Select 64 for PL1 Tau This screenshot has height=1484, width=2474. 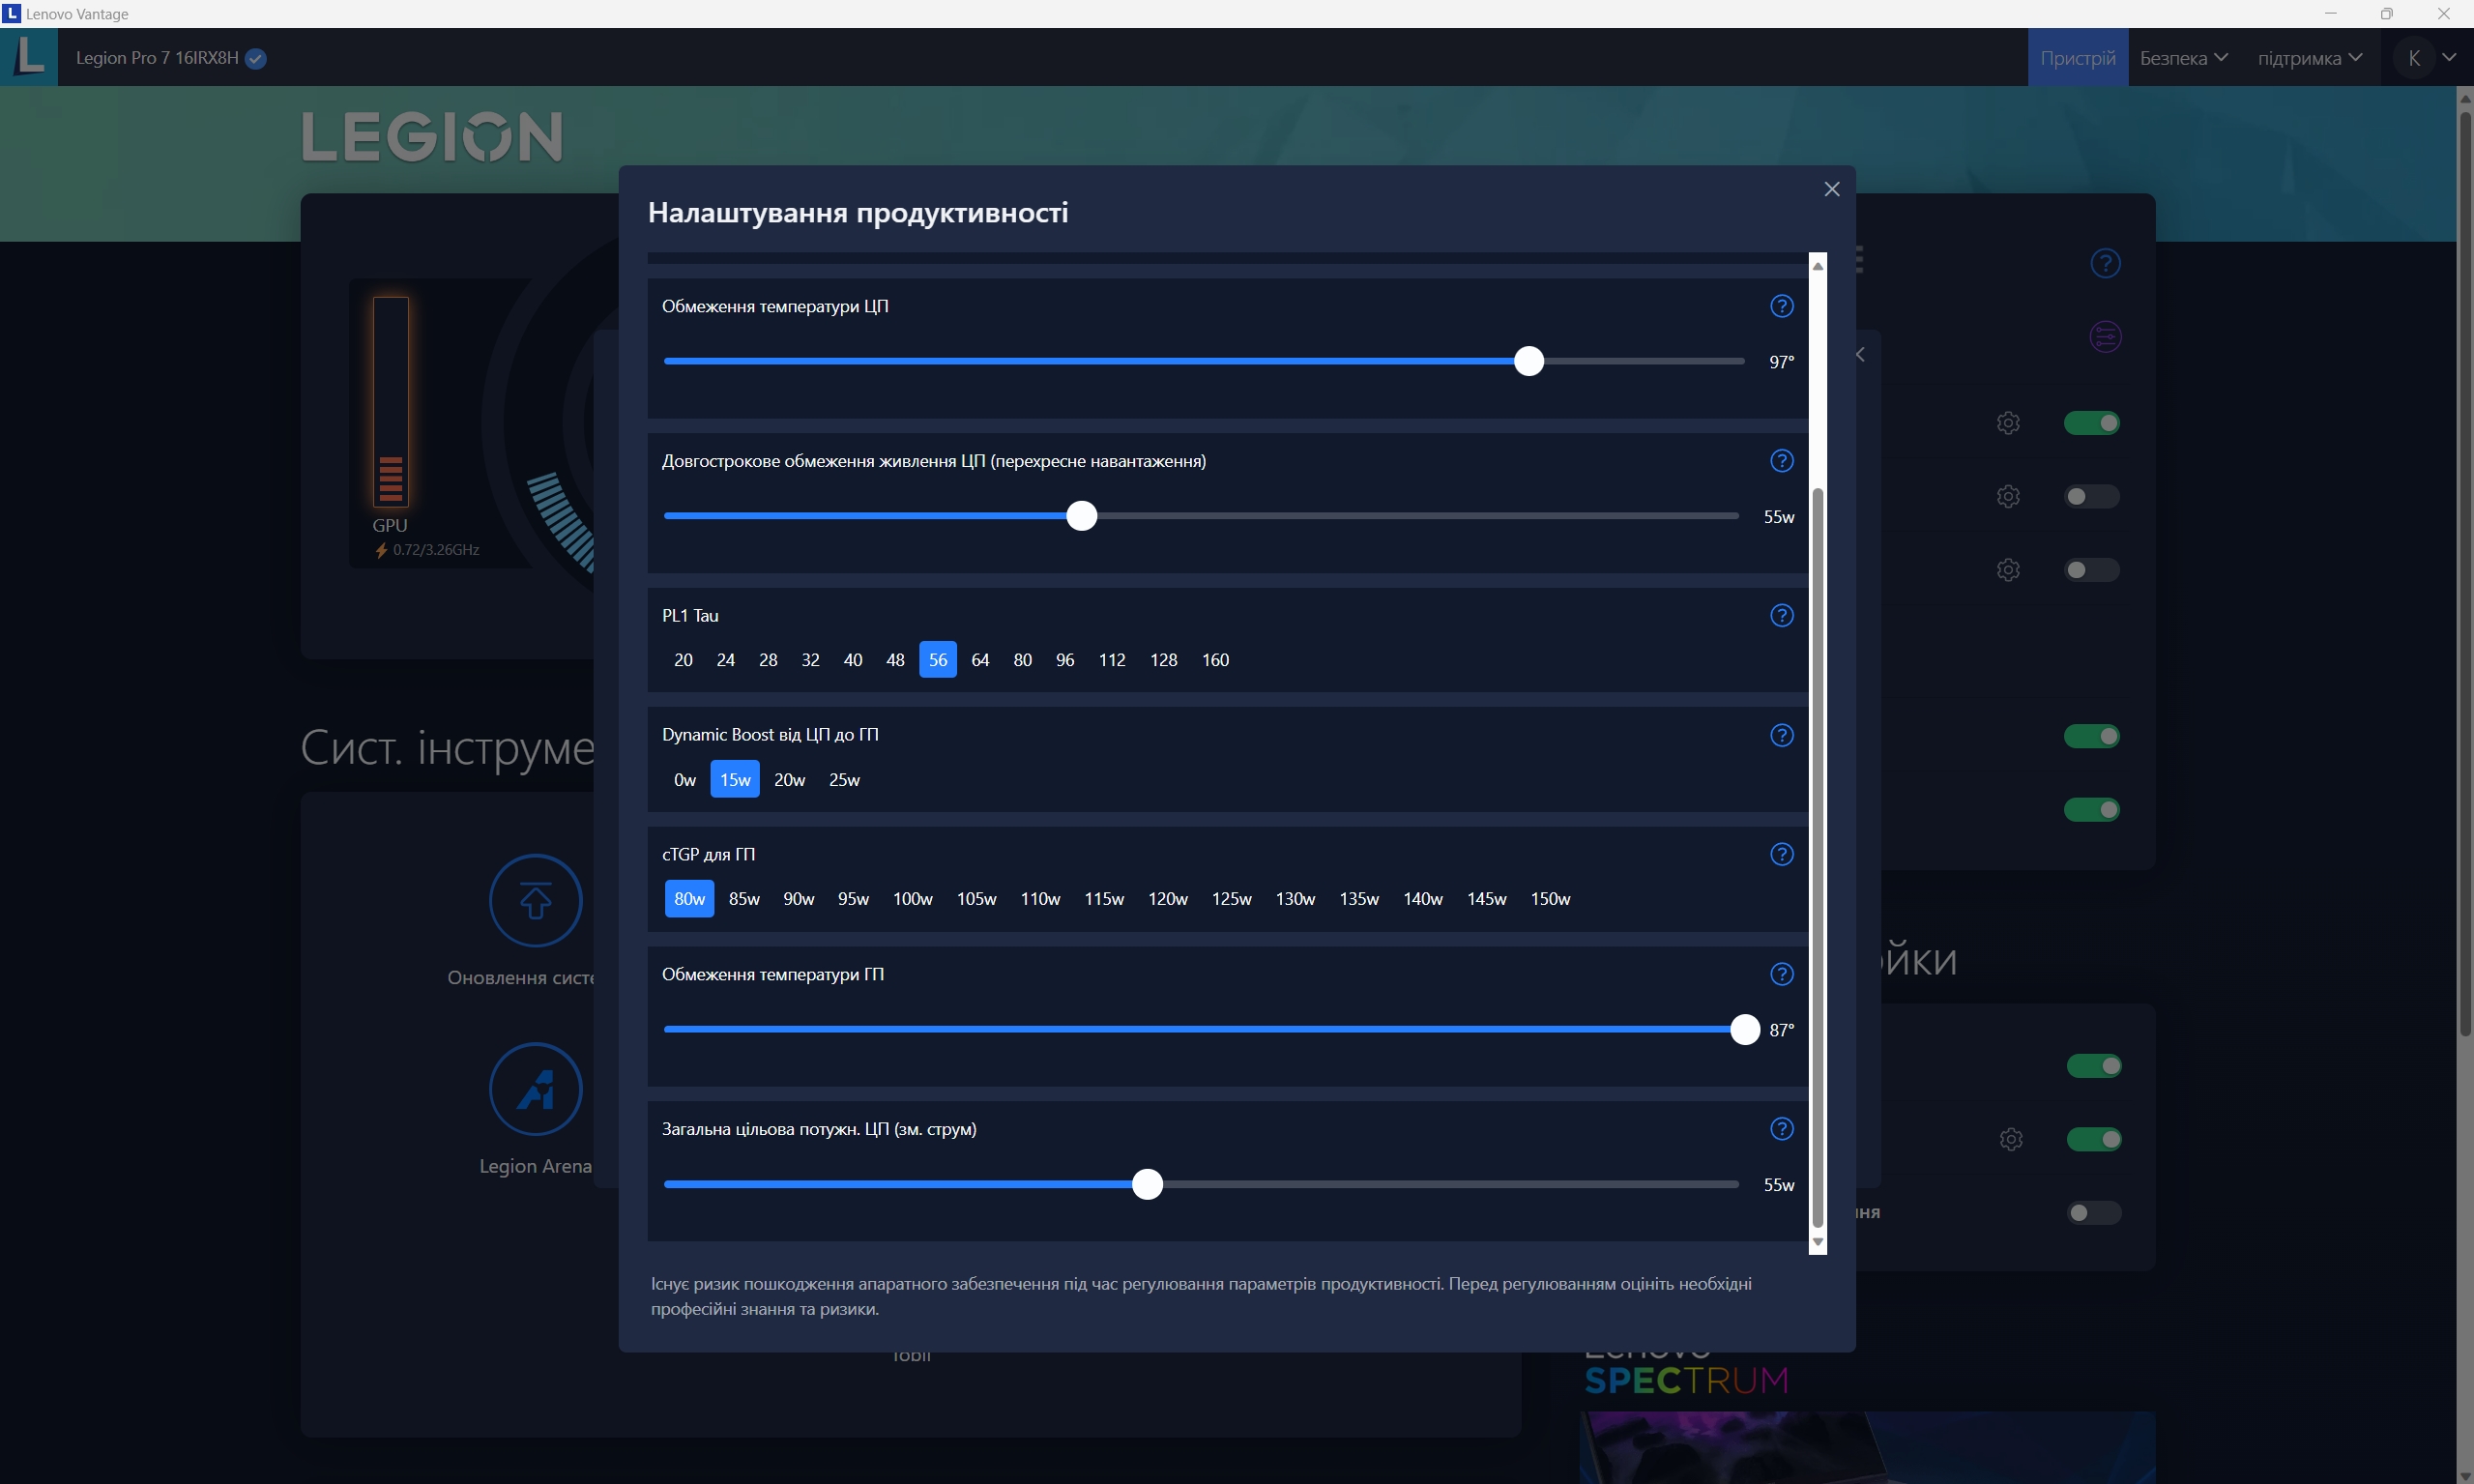980,660
